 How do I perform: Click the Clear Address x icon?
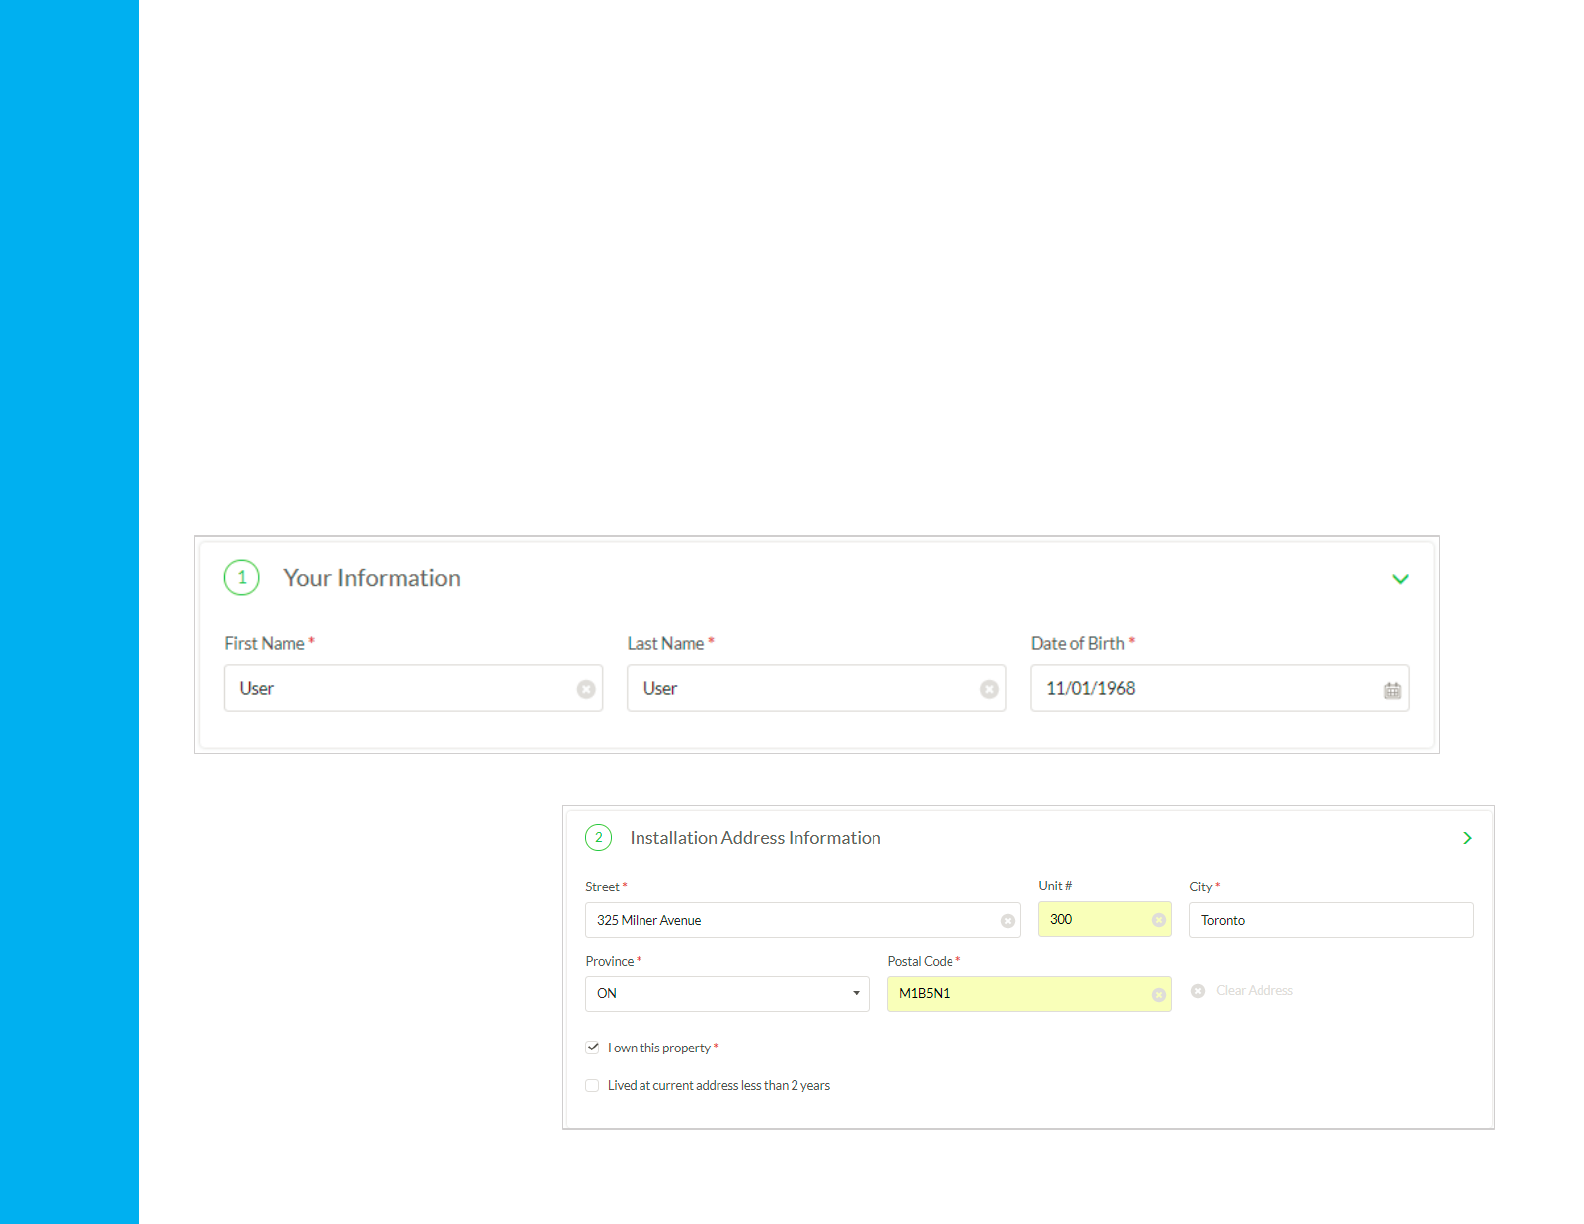pos(1198,991)
